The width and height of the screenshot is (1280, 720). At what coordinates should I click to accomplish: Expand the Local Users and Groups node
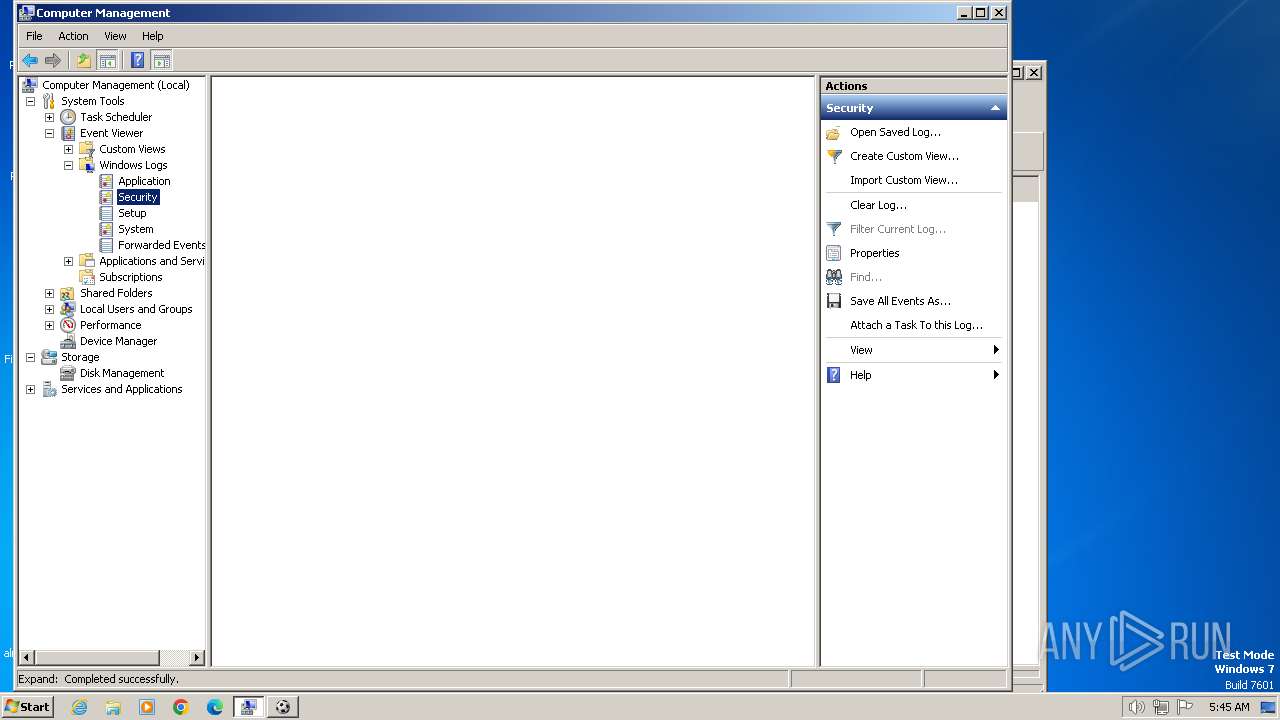[x=49, y=309]
